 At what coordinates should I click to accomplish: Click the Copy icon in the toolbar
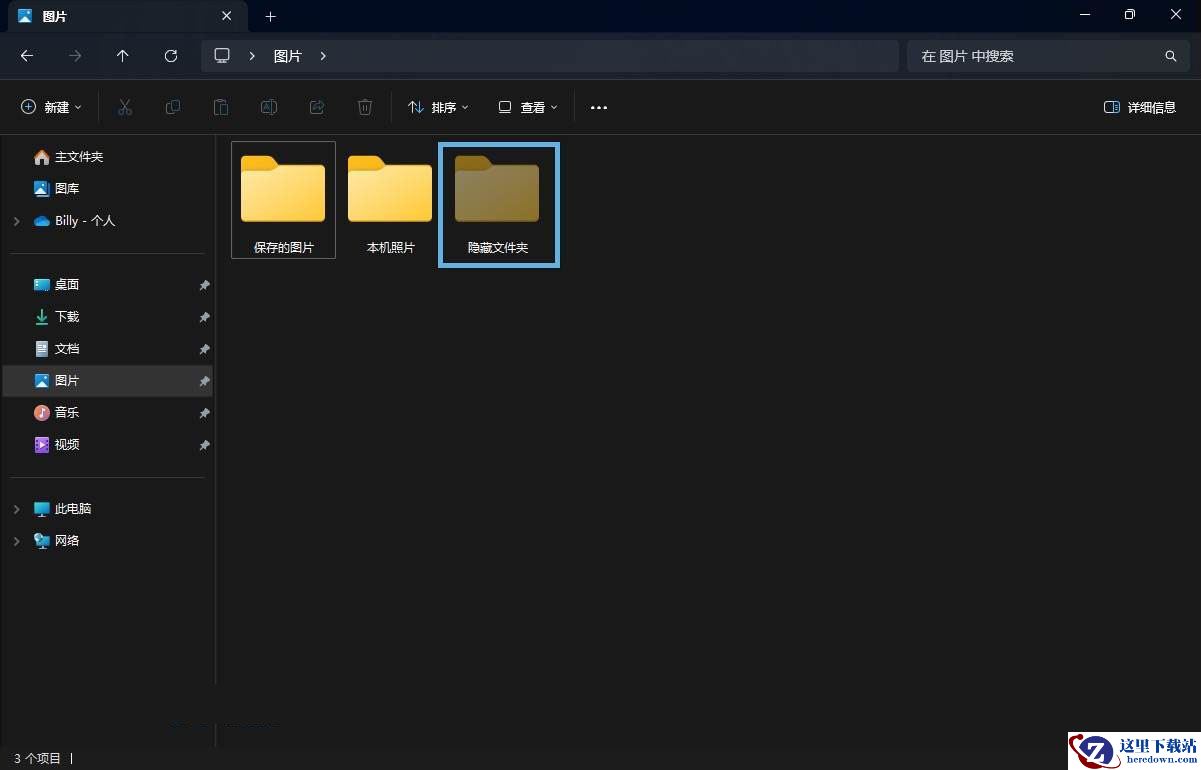point(173,107)
